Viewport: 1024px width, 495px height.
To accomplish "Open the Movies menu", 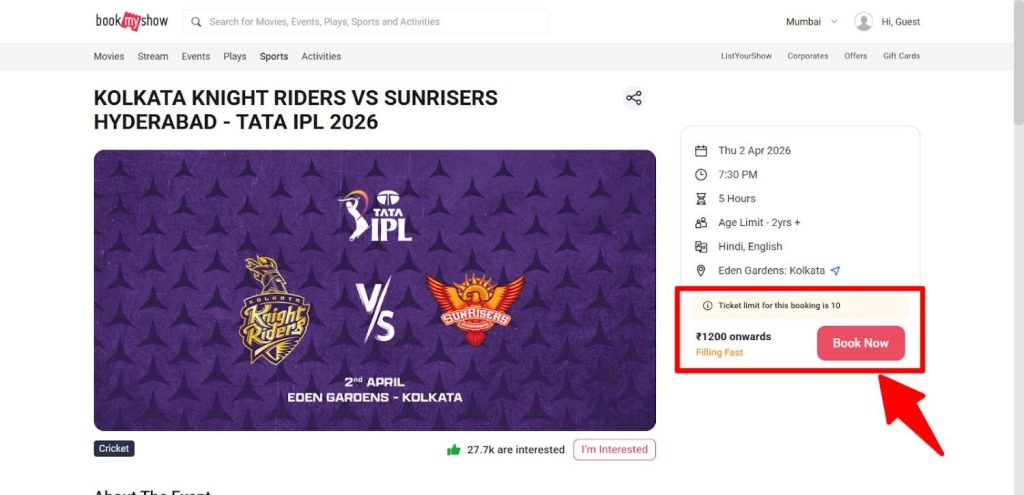I will pos(109,56).
